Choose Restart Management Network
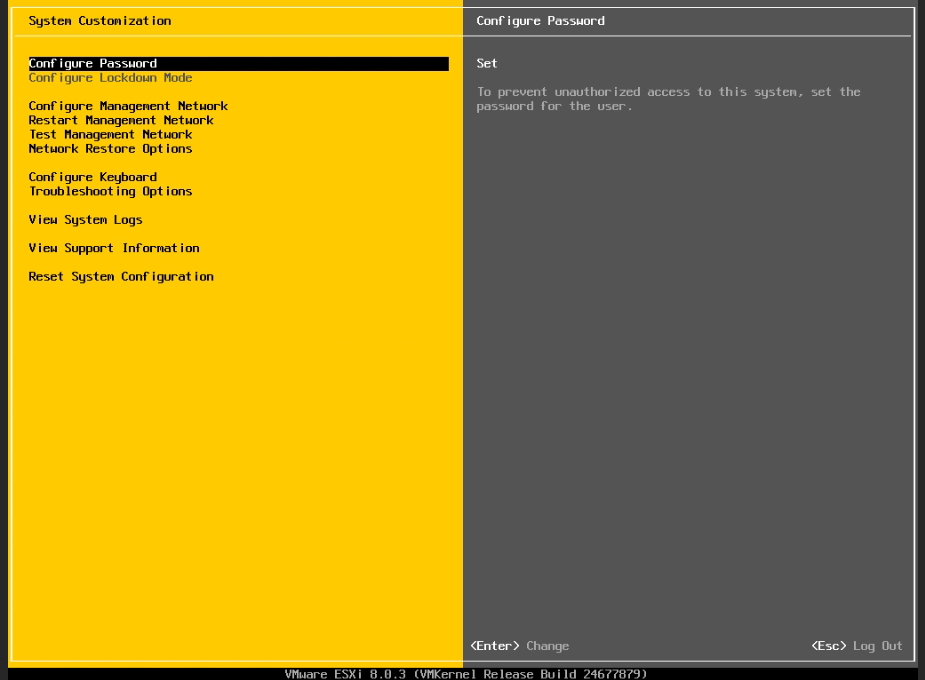Screen dimensions: 925x680 coord(121,120)
